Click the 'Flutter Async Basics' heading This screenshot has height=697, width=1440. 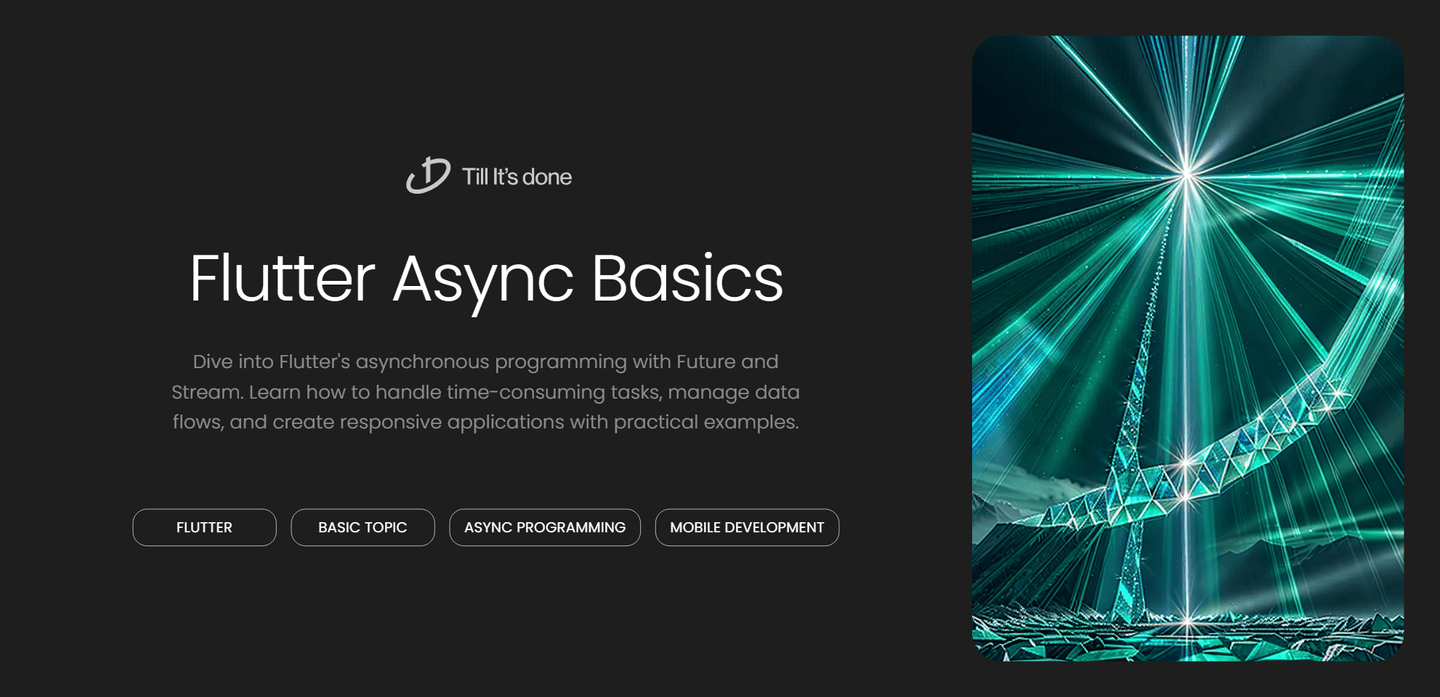coord(486,278)
